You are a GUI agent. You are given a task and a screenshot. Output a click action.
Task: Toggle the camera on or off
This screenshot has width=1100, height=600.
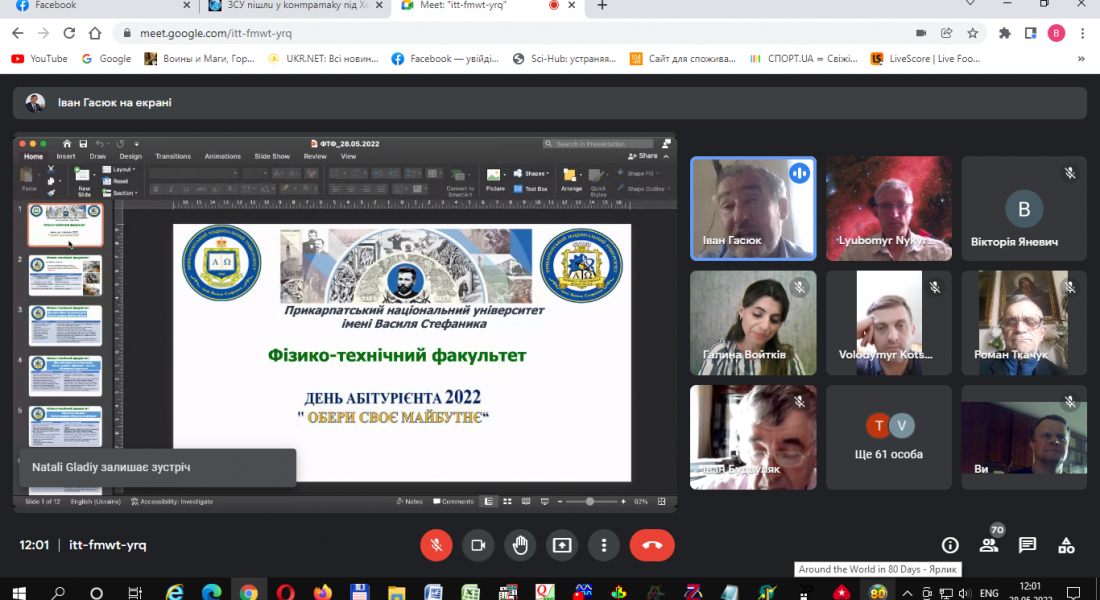pos(478,545)
